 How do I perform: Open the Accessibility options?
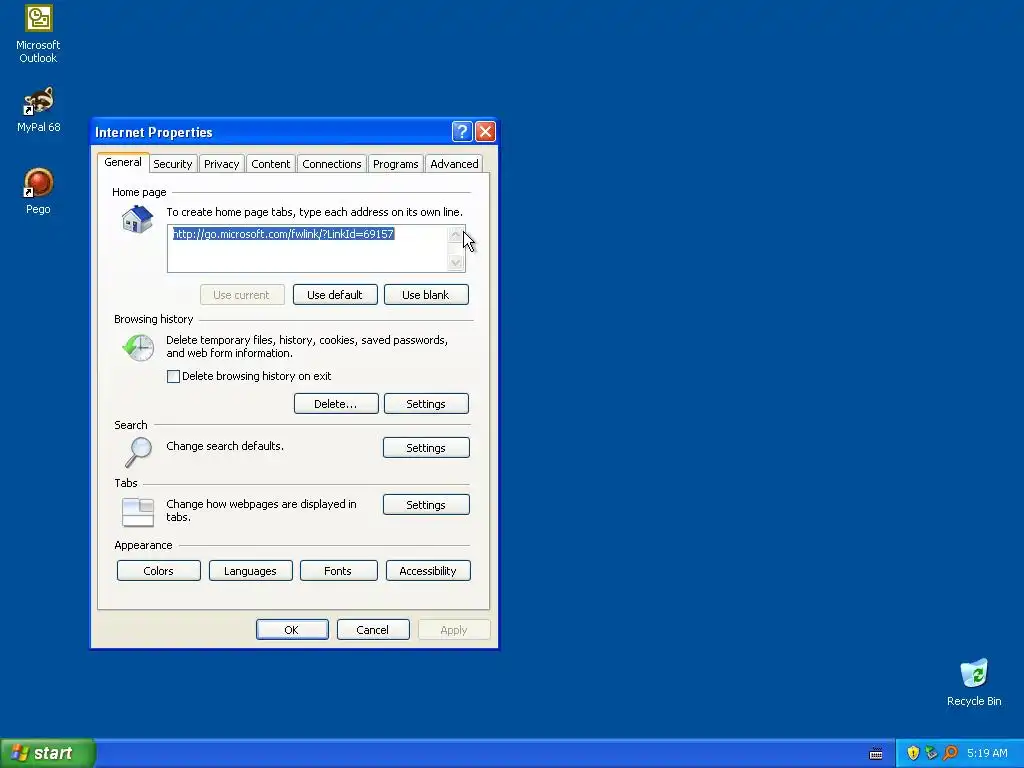(x=428, y=570)
